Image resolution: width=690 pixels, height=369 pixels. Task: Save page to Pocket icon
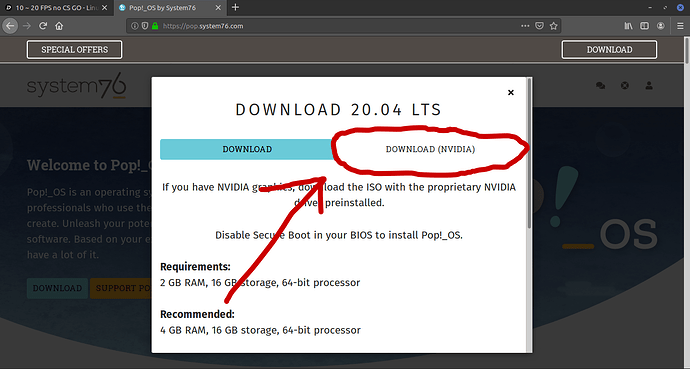point(540,26)
